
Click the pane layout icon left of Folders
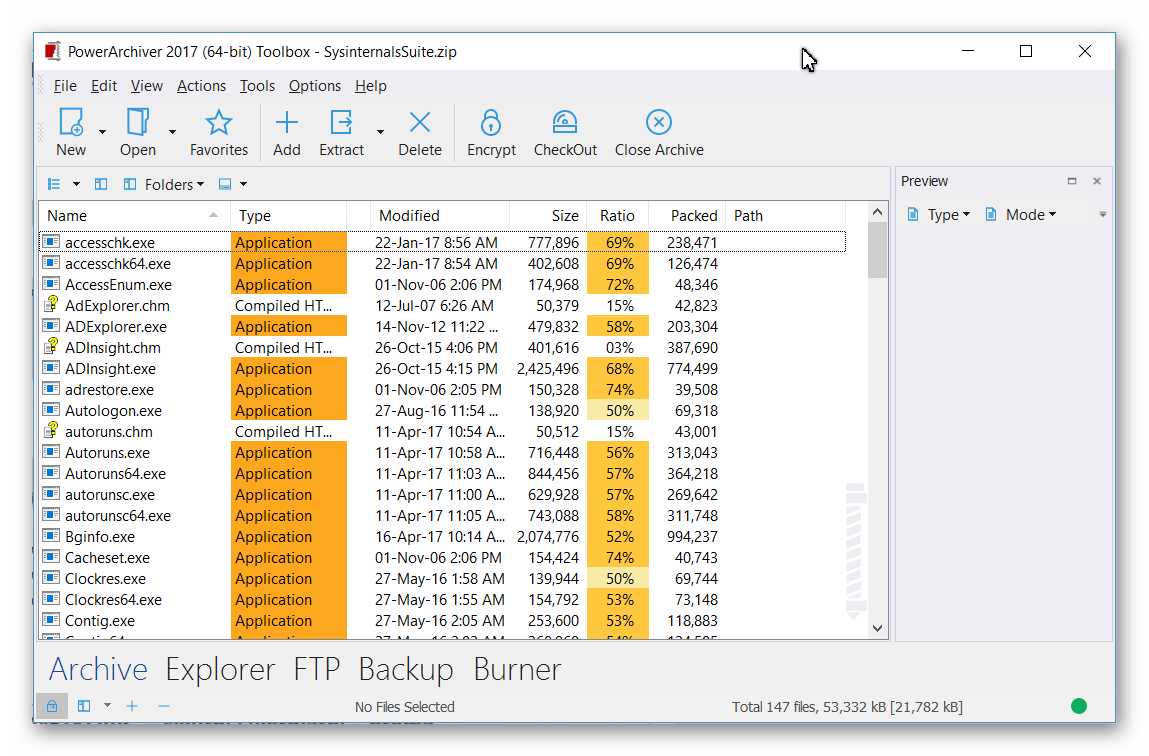(x=101, y=184)
